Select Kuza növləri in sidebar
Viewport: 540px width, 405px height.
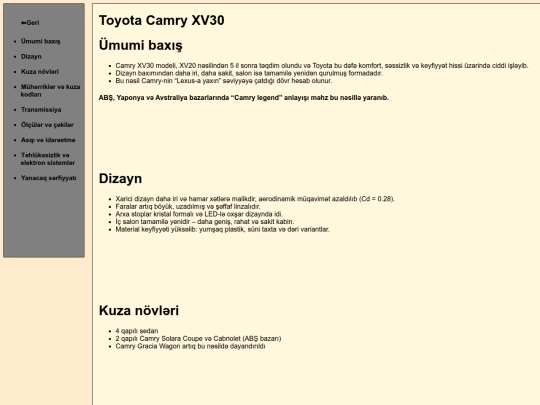(40, 72)
